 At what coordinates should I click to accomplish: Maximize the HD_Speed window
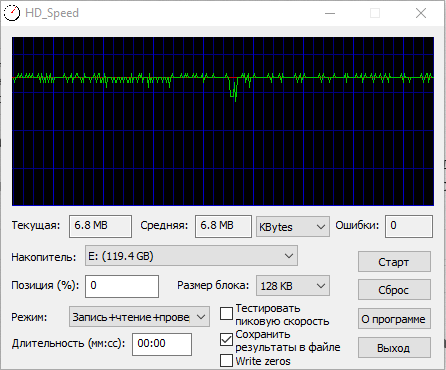pyautogui.click(x=375, y=13)
